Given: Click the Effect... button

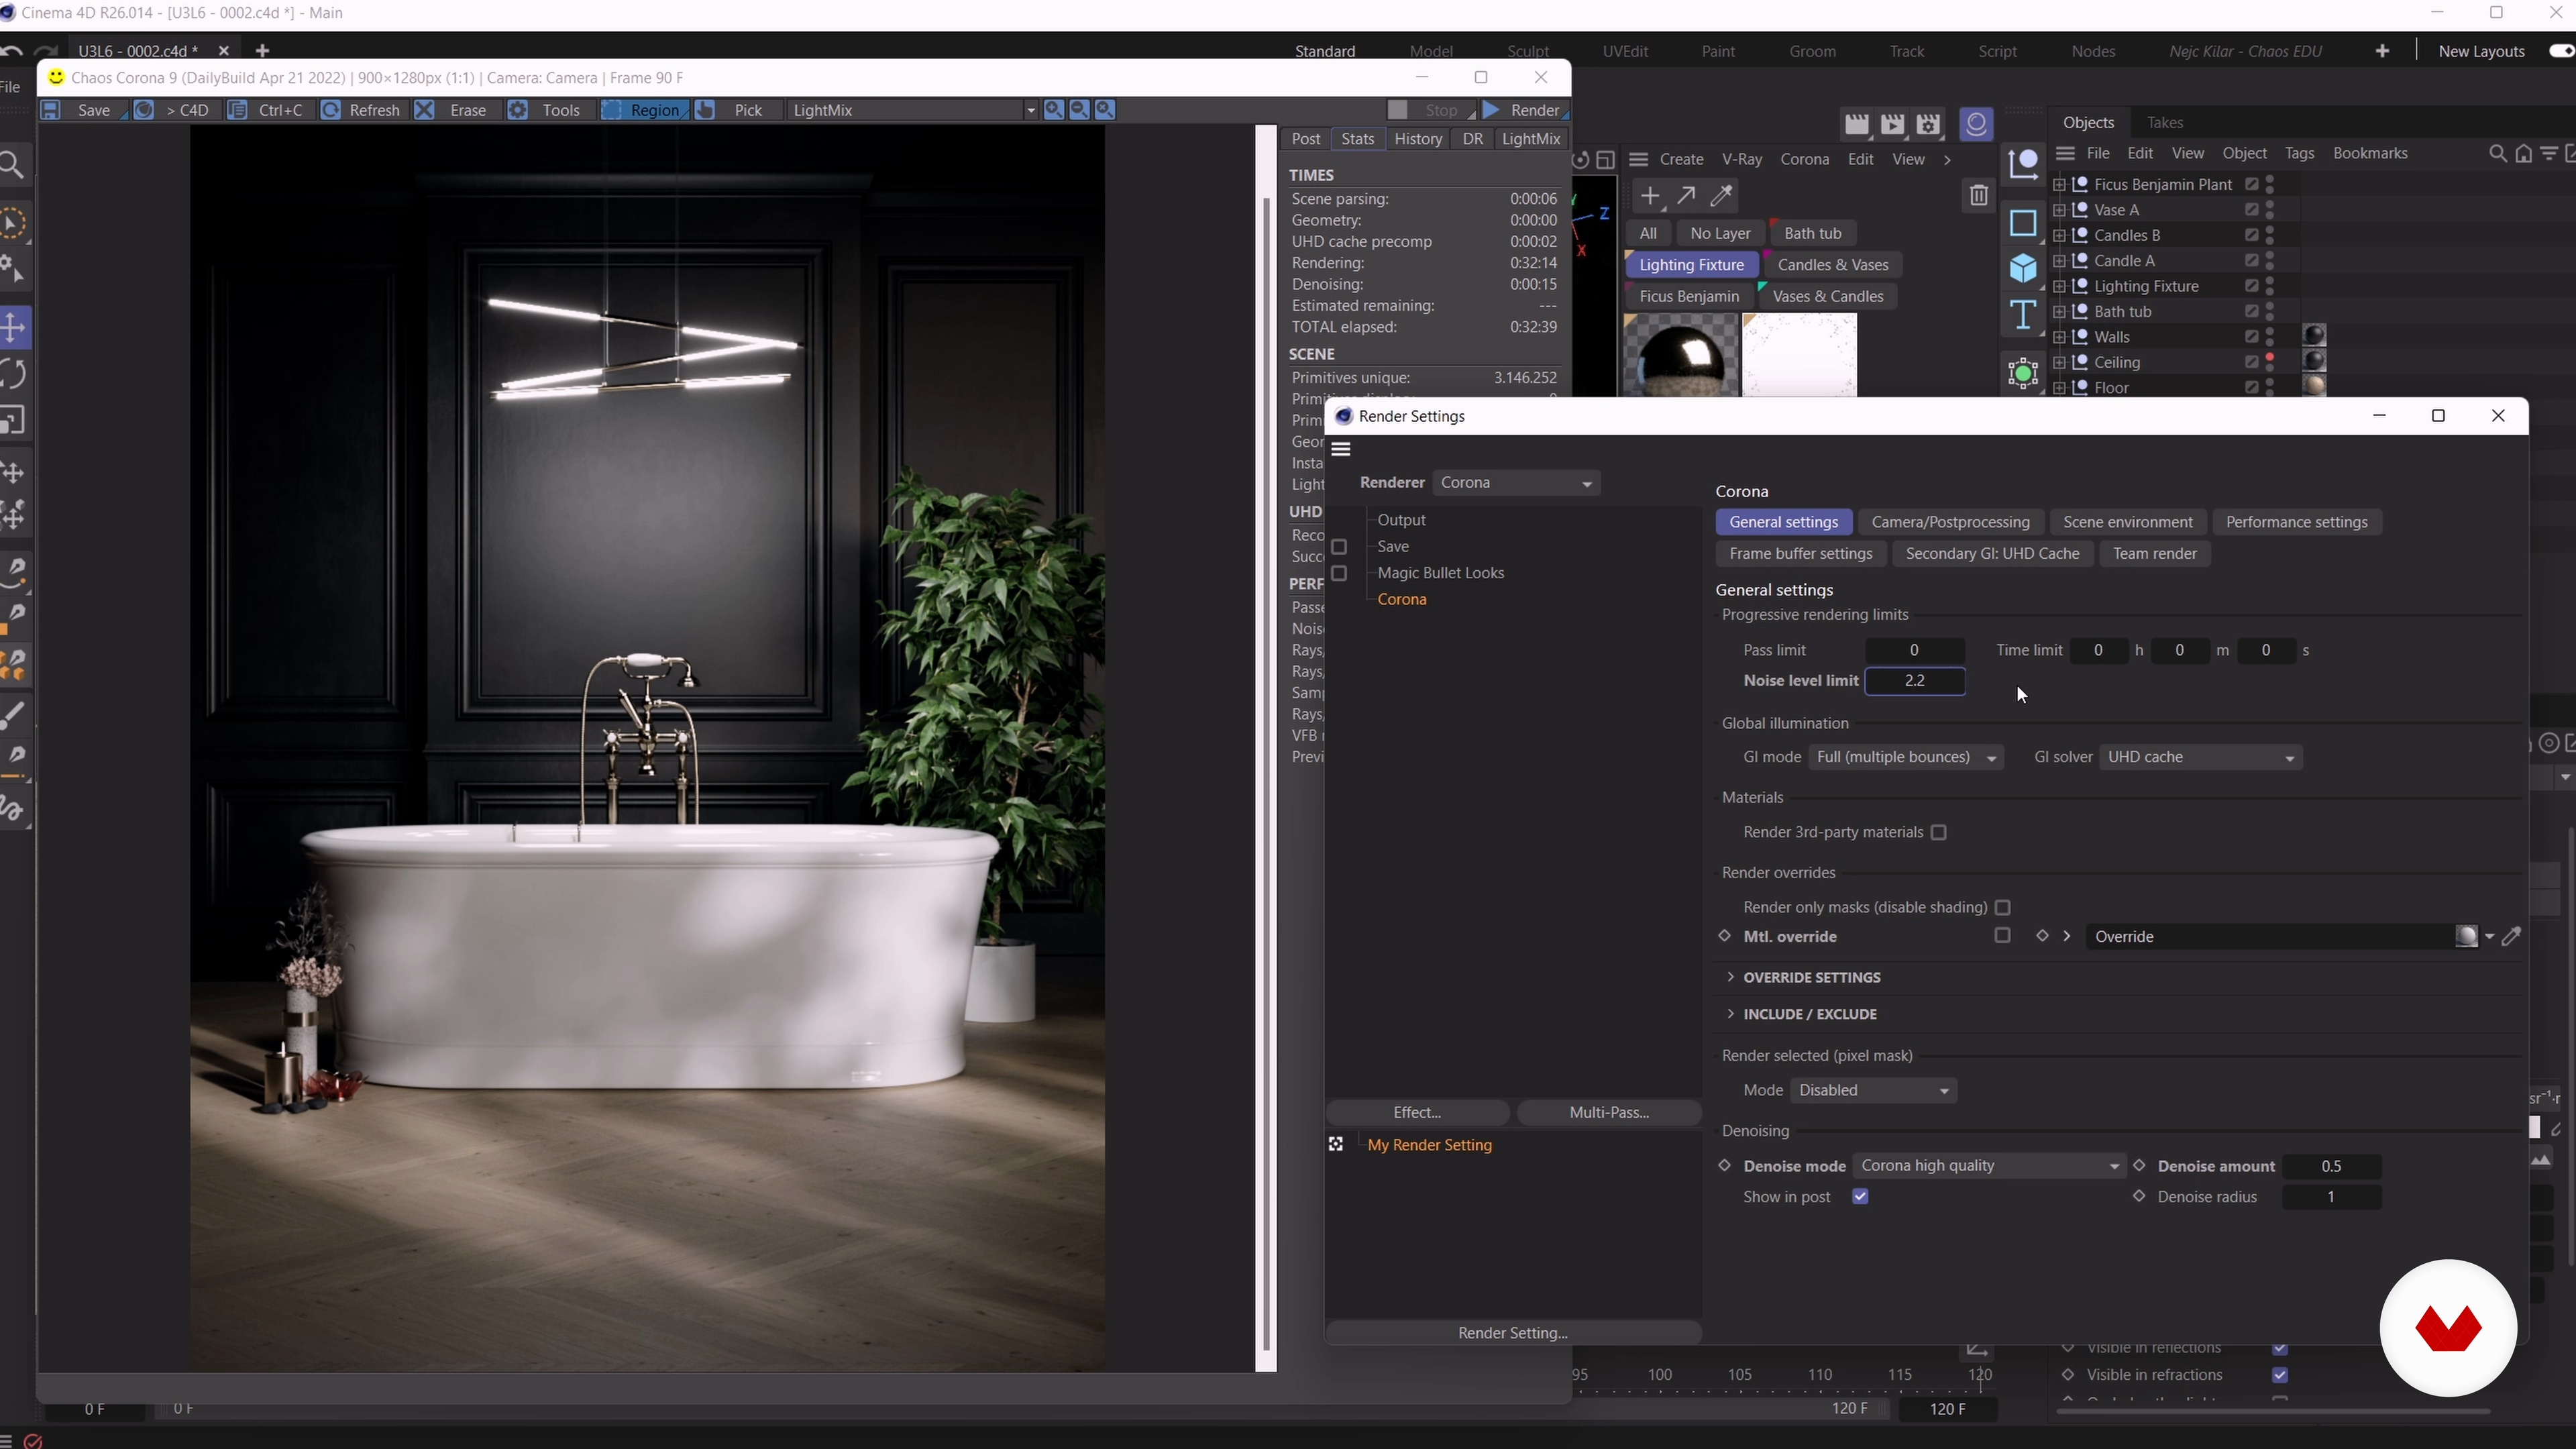Looking at the screenshot, I should pyautogui.click(x=1417, y=1113).
